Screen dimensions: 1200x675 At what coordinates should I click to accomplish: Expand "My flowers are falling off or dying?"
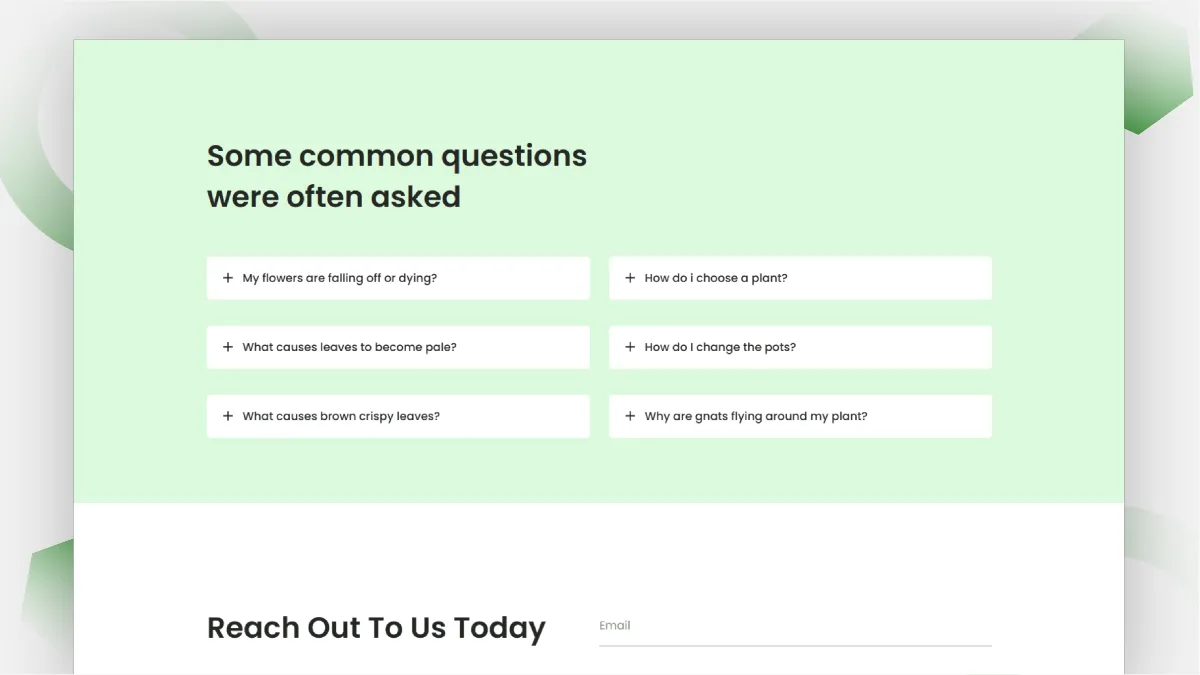point(398,278)
